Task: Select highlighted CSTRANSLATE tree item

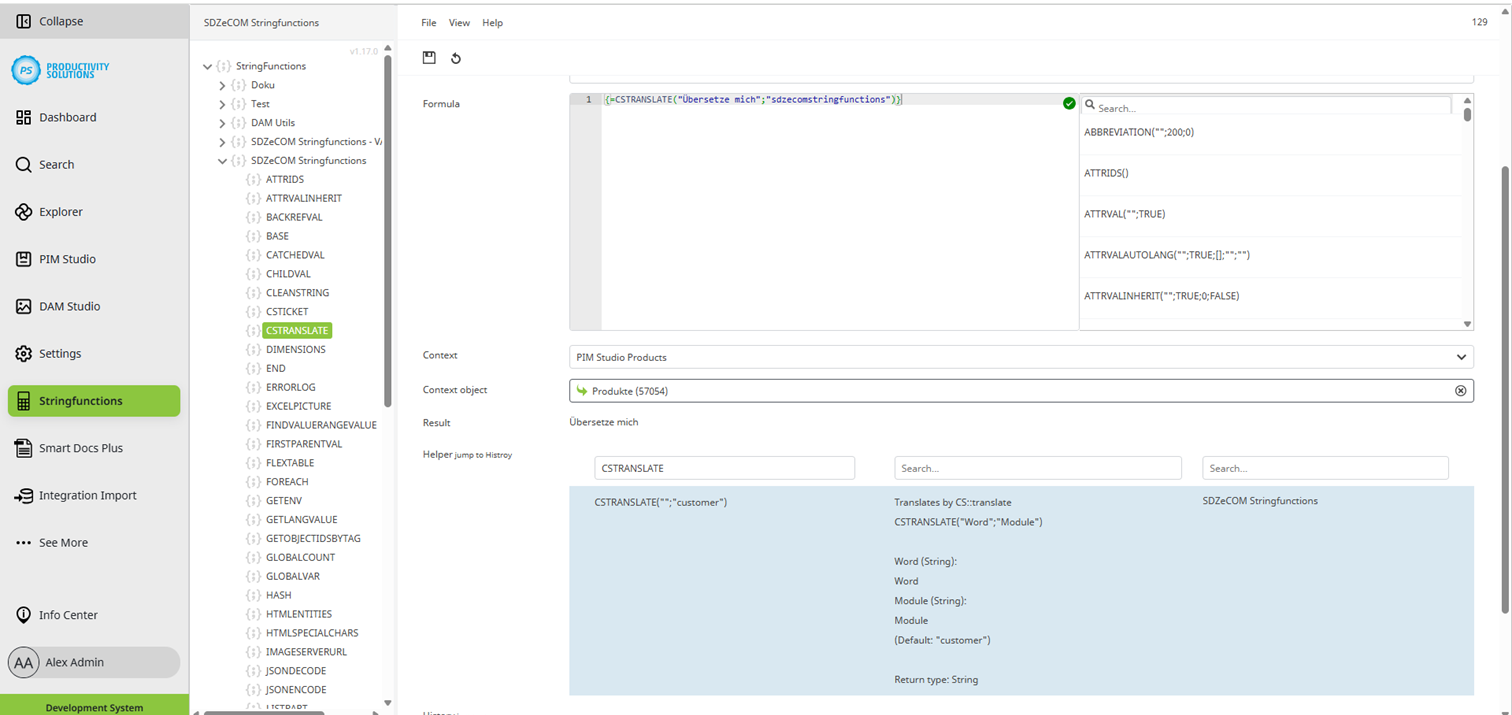Action: coord(297,331)
